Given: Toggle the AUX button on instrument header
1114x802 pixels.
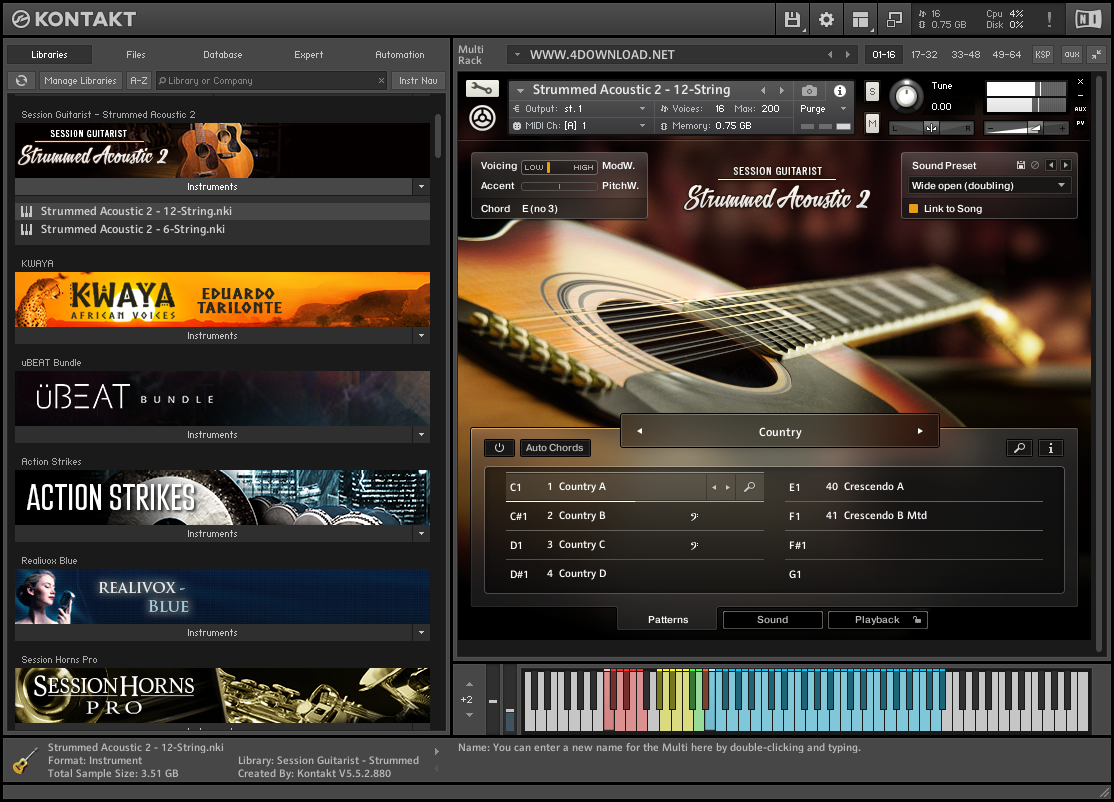Looking at the screenshot, I should pos(1081,109).
